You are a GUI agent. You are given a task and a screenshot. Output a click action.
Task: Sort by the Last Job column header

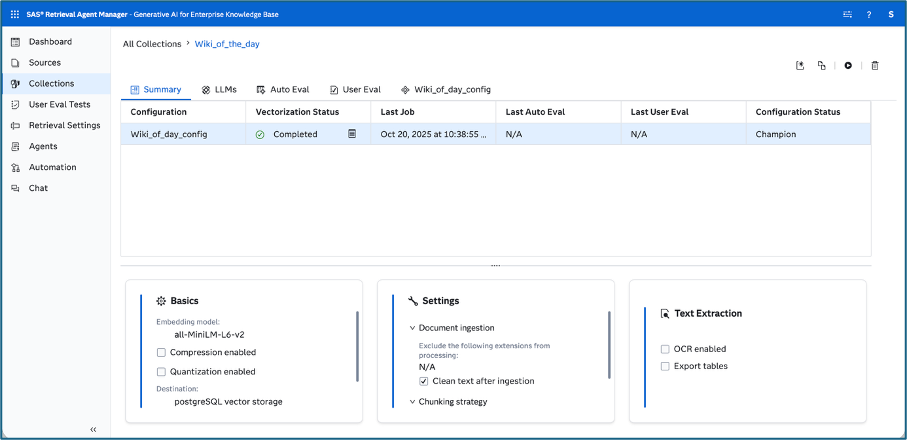tap(434, 112)
